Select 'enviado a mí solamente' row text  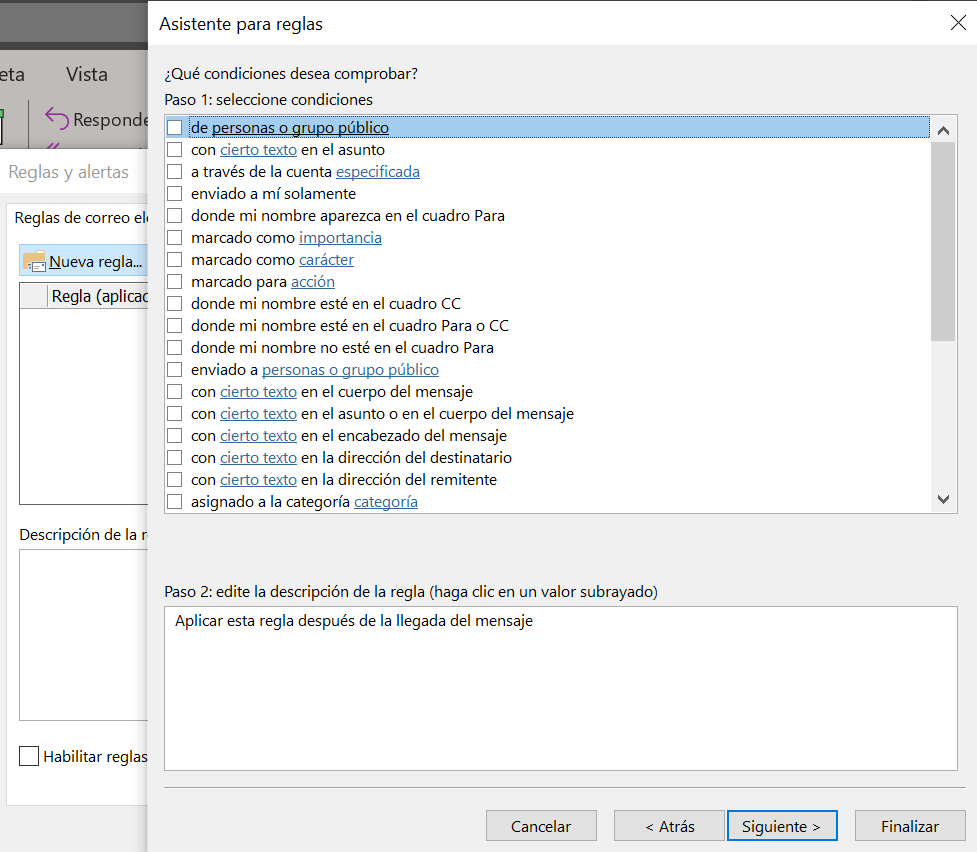coord(274,193)
